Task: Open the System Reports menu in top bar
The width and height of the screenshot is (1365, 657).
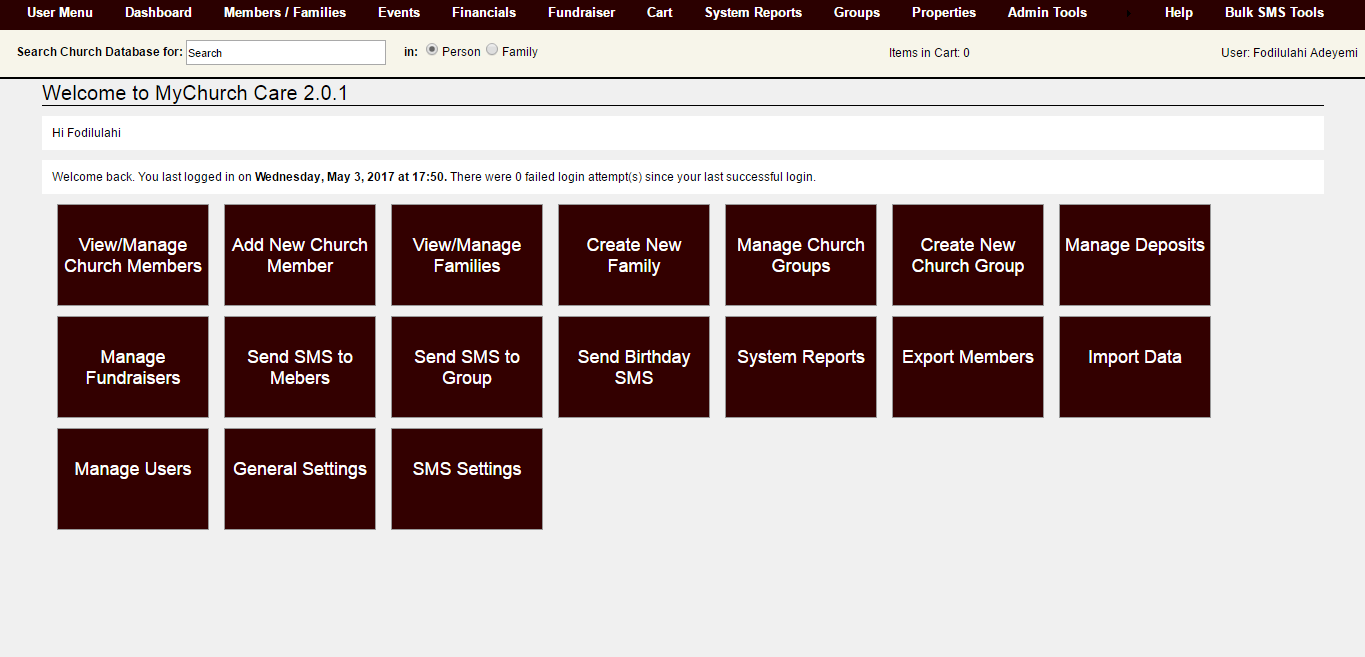Action: pyautogui.click(x=753, y=13)
